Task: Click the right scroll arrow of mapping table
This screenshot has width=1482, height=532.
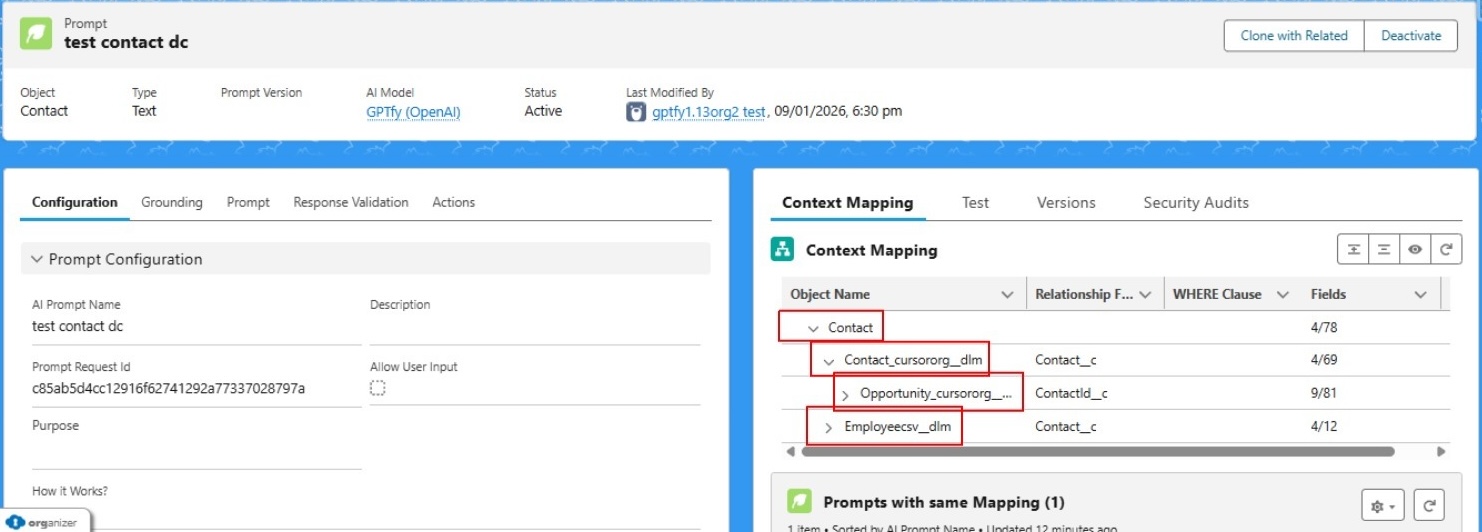Action: (x=1441, y=452)
